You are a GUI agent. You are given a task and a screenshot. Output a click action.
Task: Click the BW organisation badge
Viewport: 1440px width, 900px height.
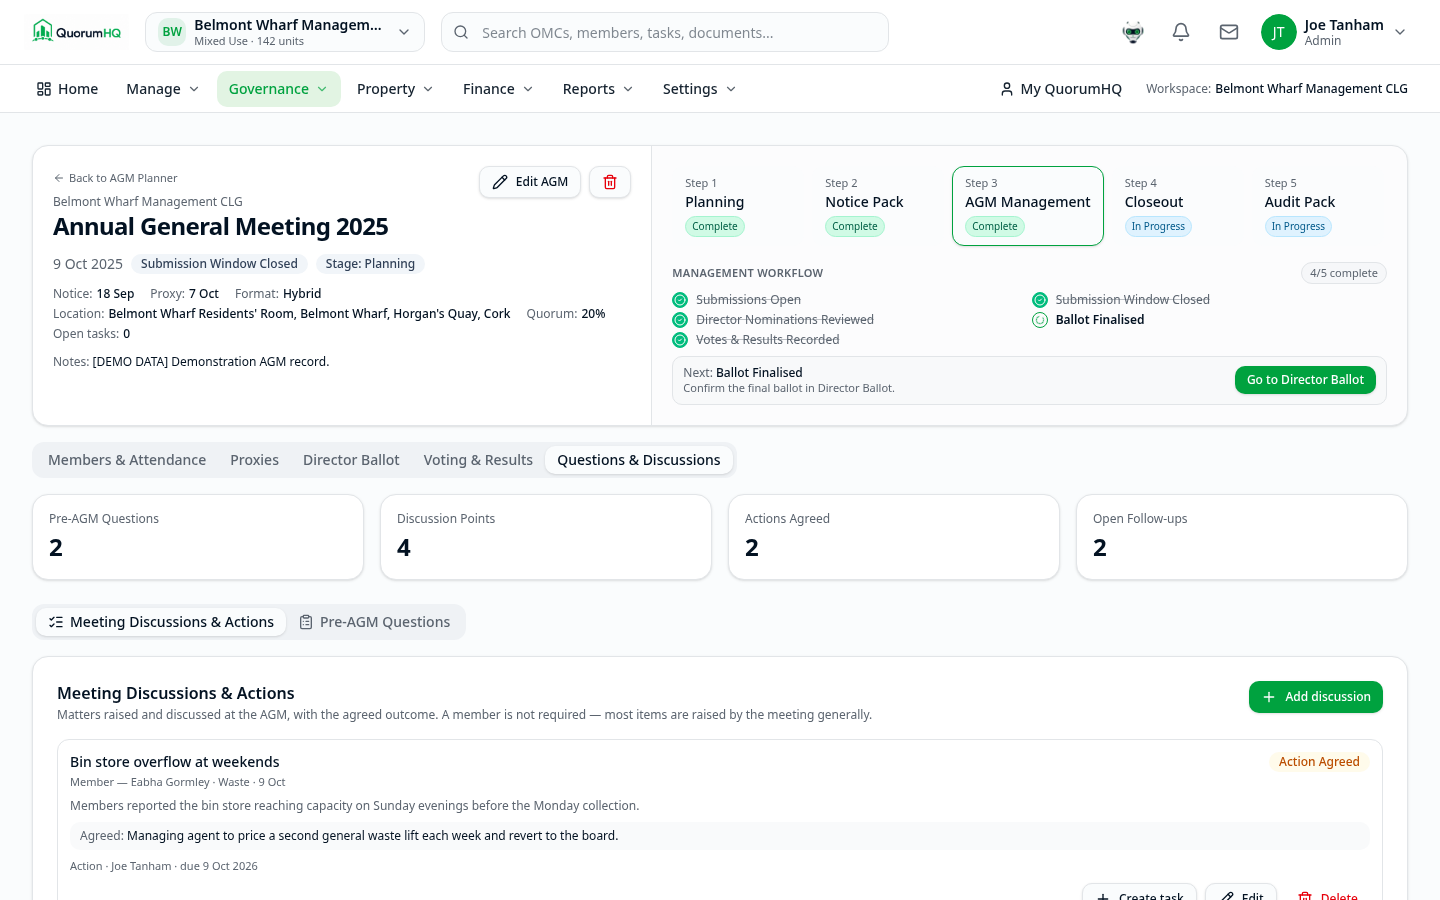pos(172,32)
